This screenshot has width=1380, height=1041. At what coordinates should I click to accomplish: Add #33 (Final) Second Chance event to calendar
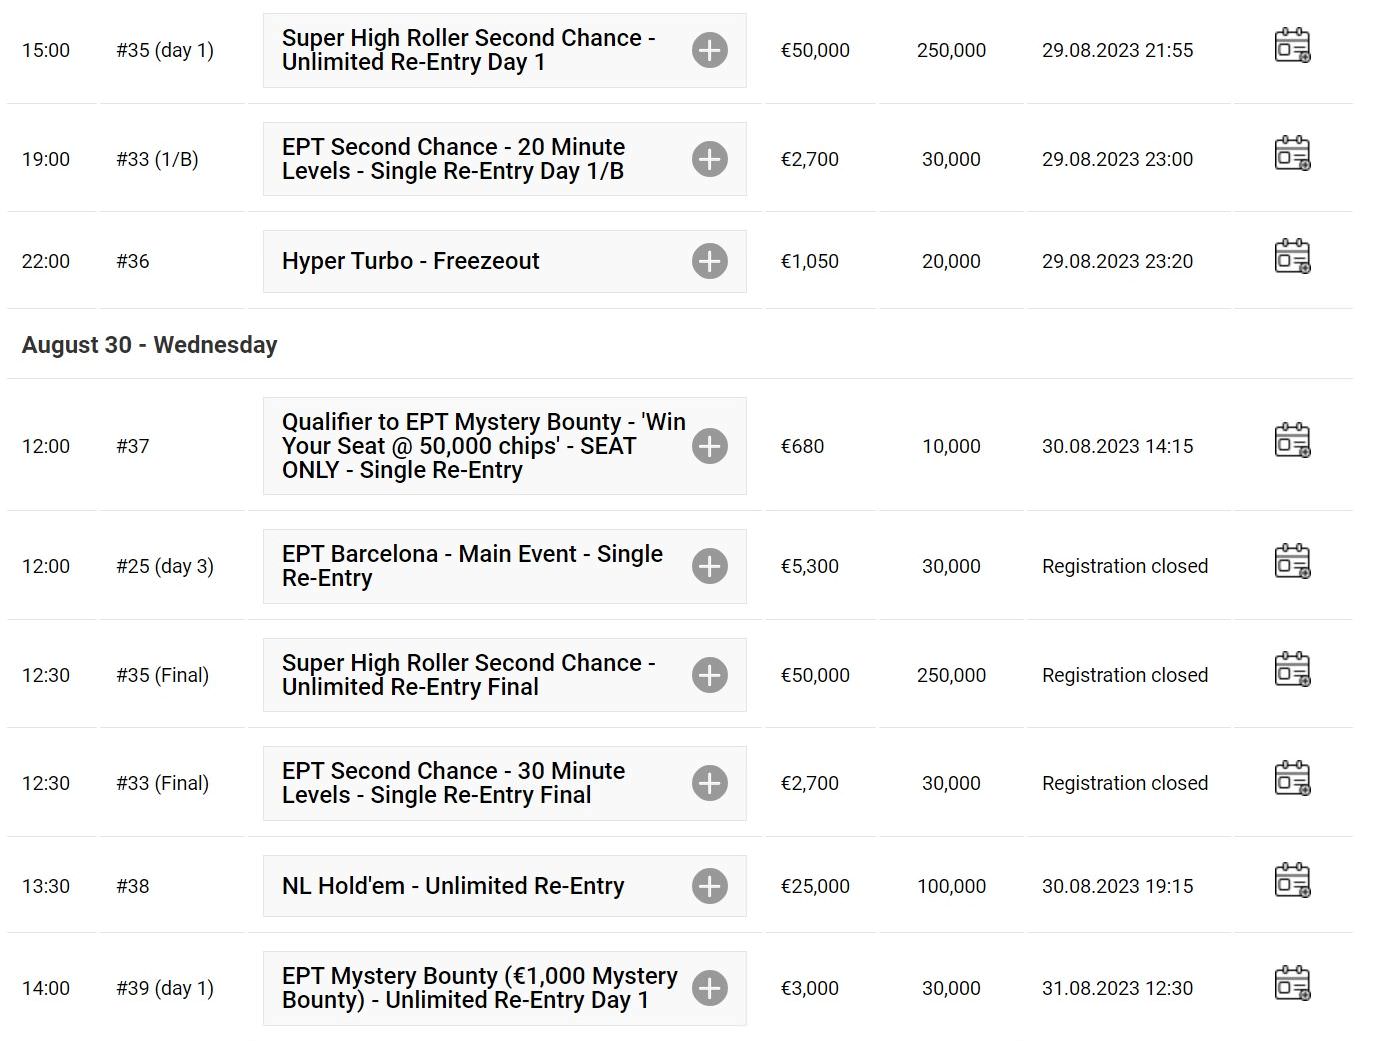coord(1292,778)
